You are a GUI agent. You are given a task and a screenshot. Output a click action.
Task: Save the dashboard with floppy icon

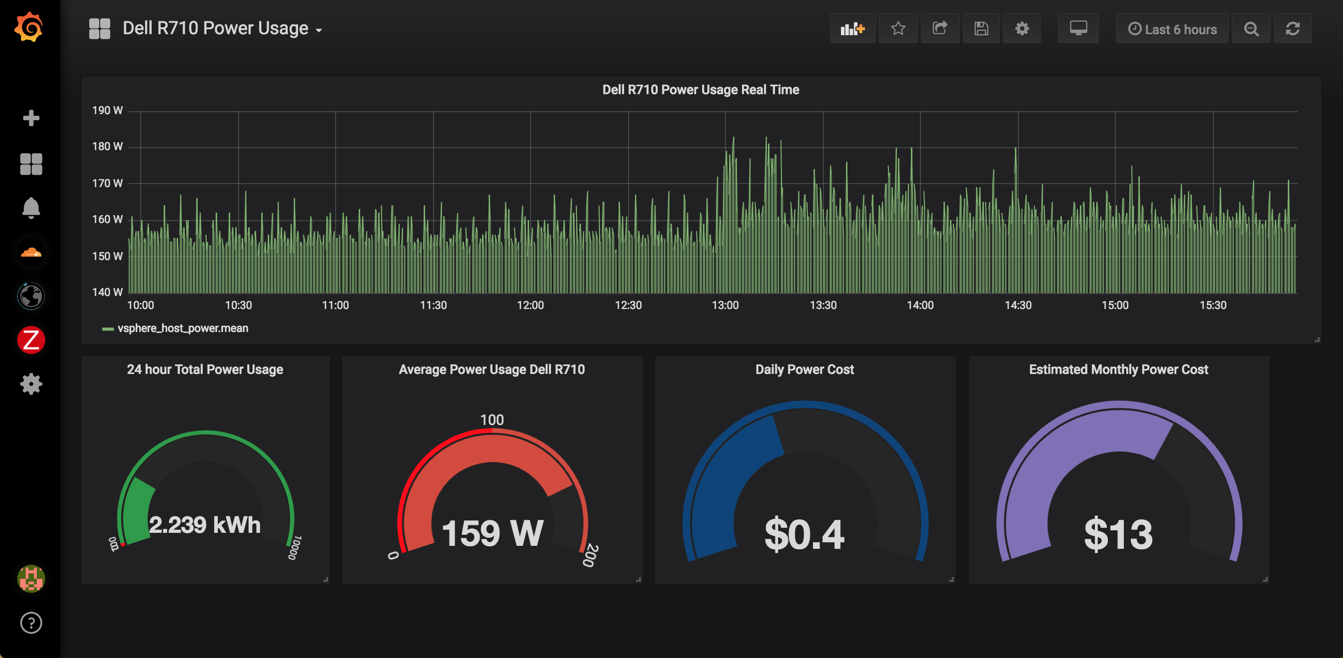[981, 29]
